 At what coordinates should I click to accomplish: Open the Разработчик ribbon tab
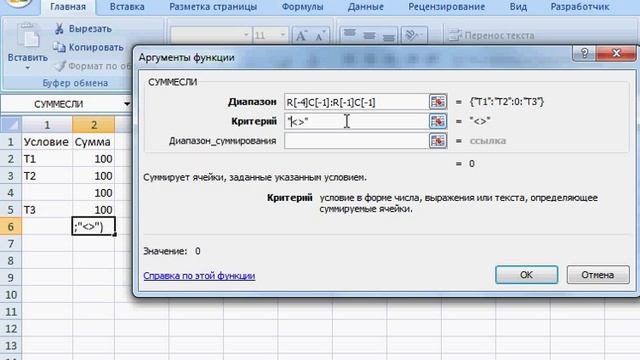(580, 7)
